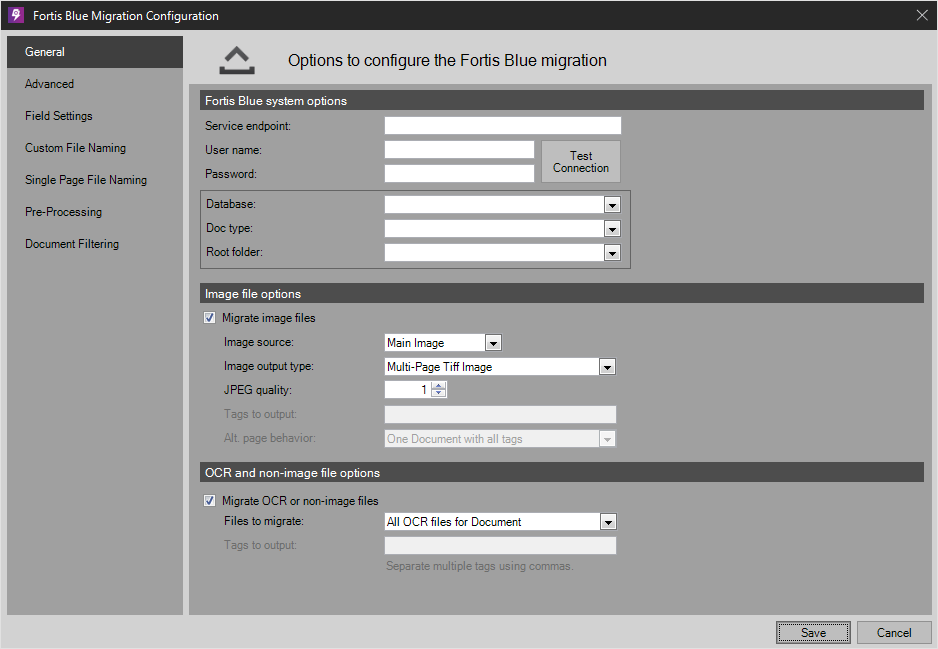The image size is (938, 649).
Task: Click OCR section Tags to output field
Action: pyautogui.click(x=500, y=546)
